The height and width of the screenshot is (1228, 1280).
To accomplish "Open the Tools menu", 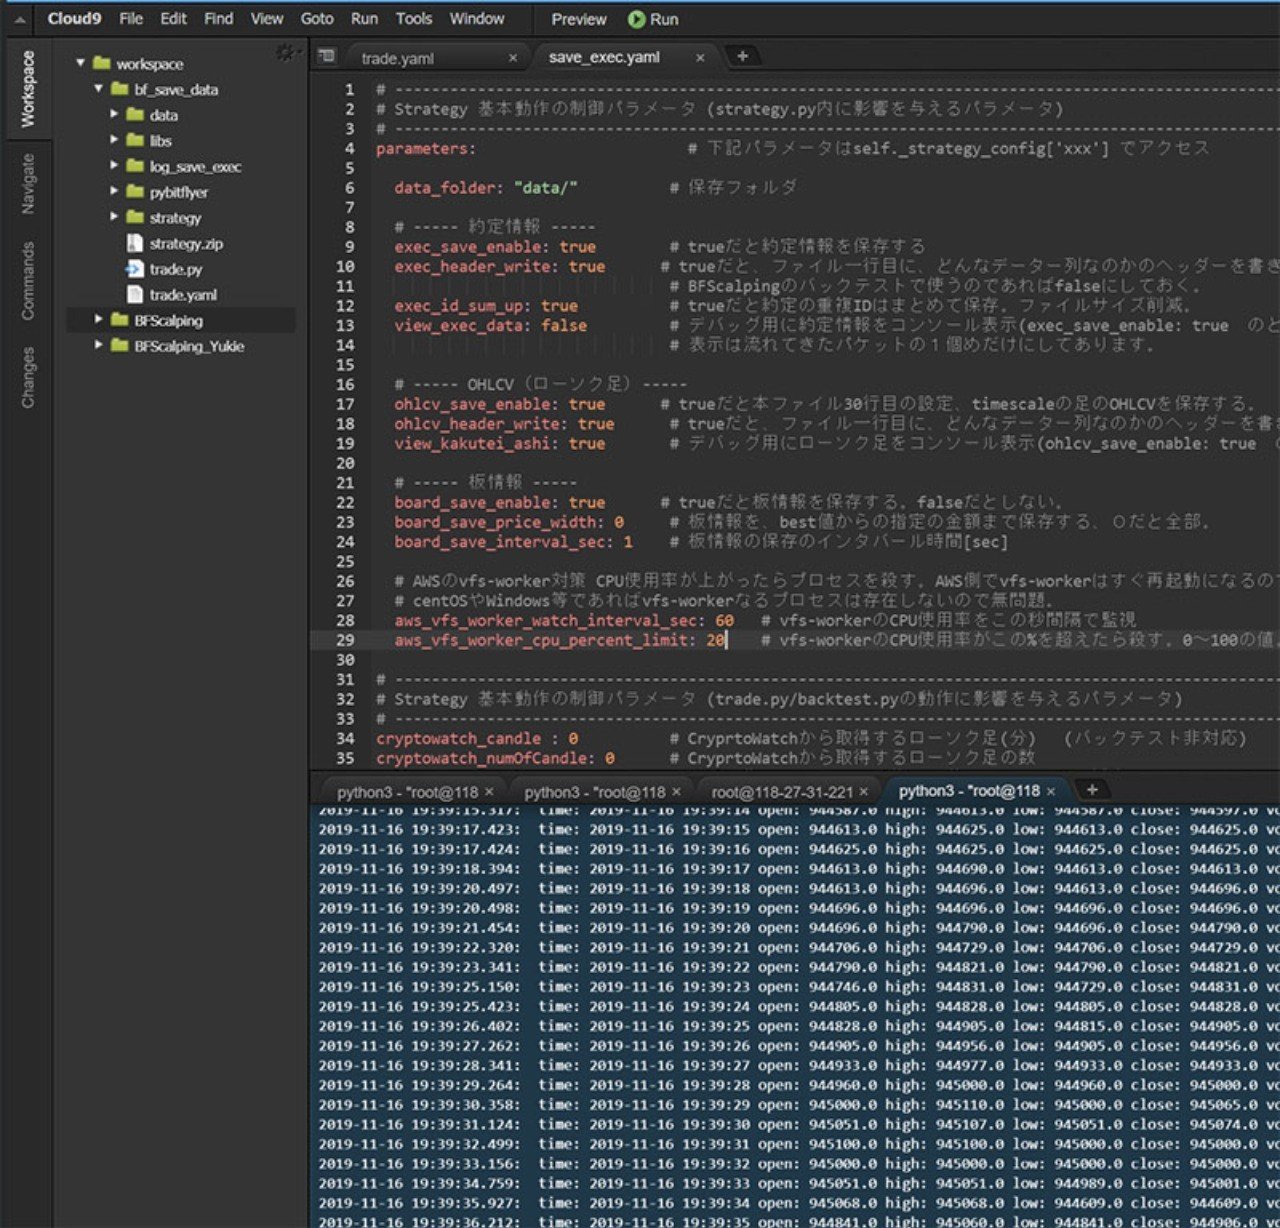I will 414,19.
